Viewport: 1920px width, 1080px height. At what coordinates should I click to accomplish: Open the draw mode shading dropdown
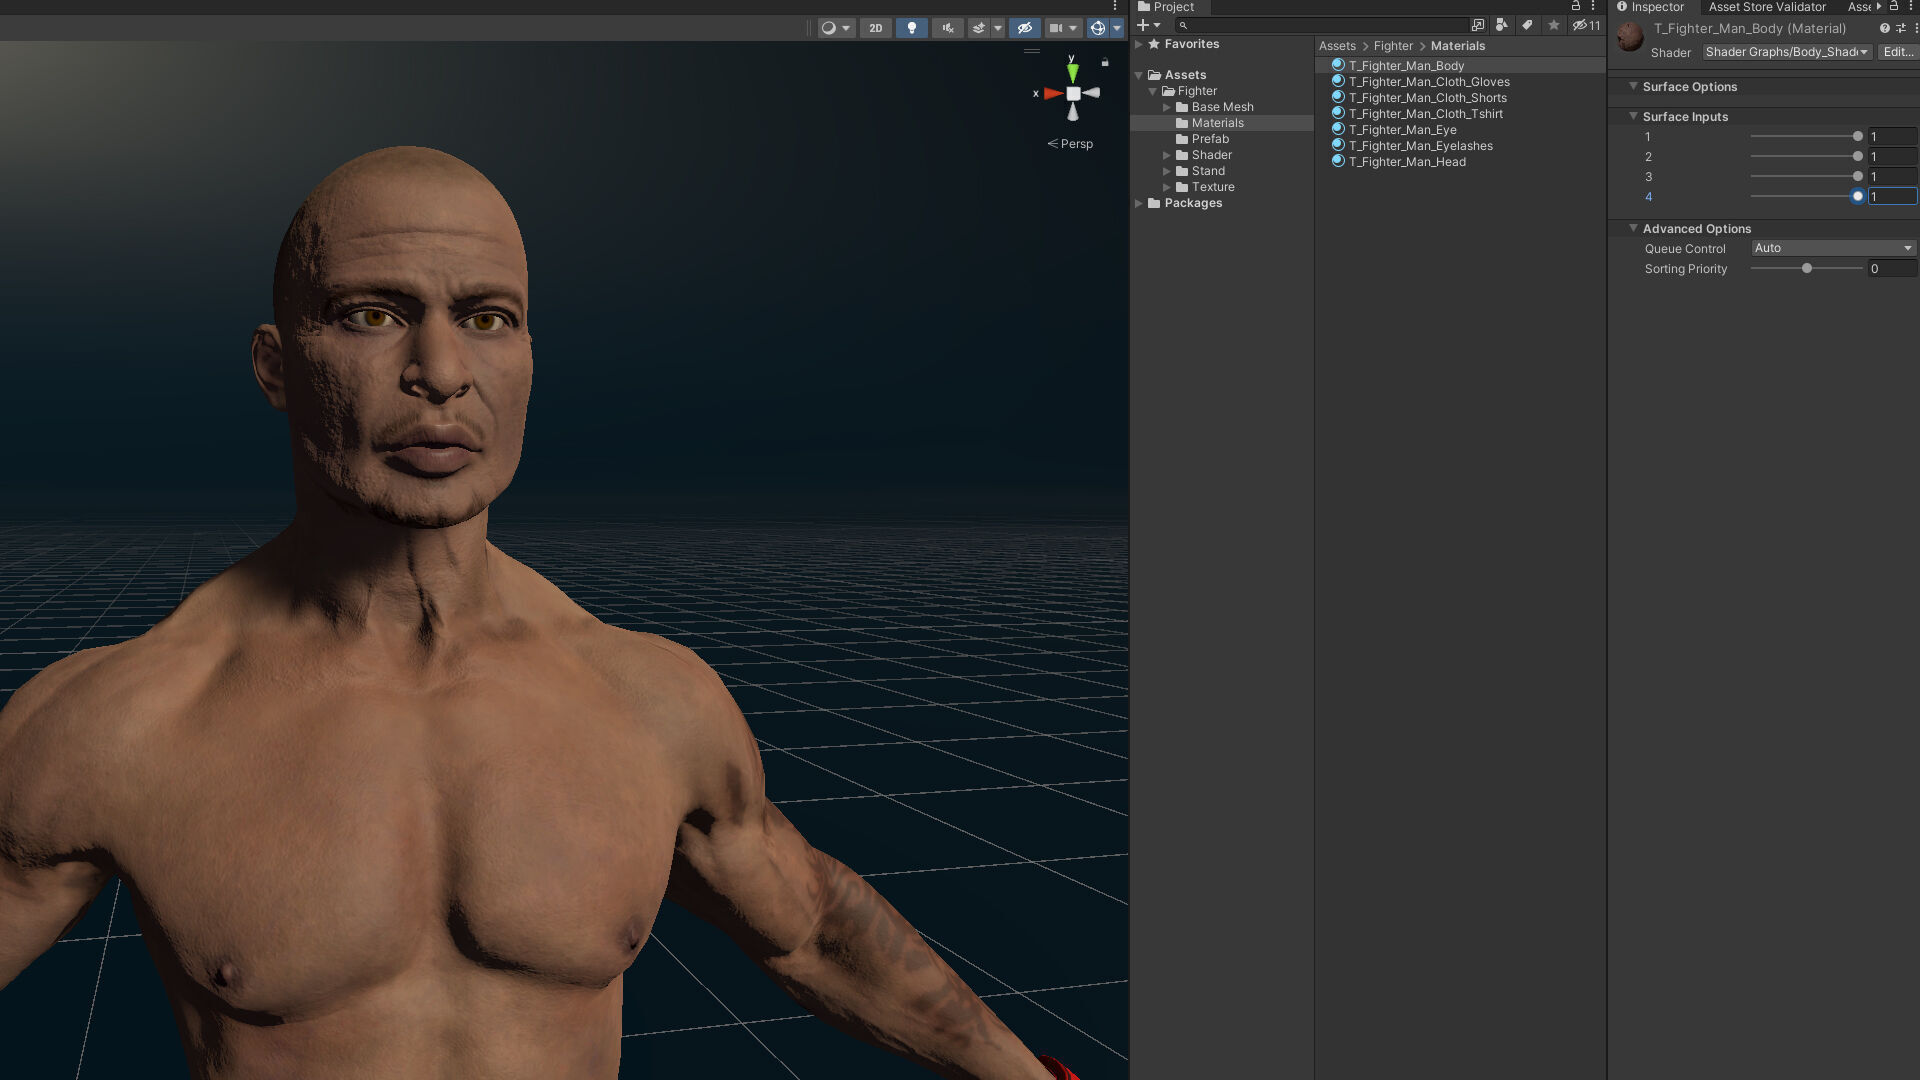(835, 28)
